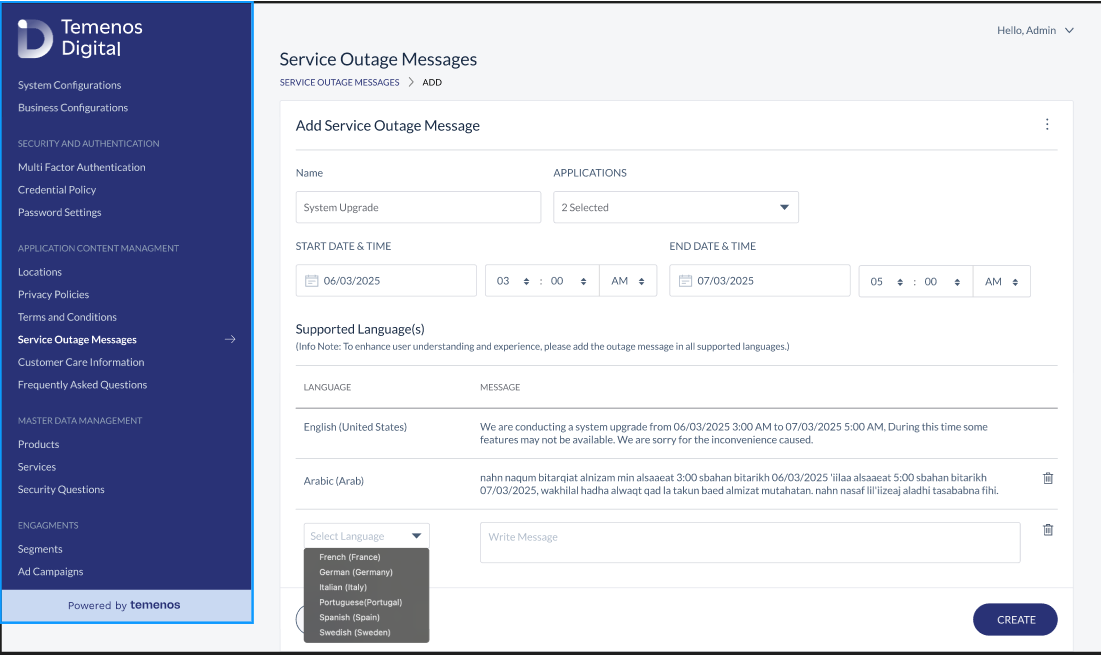Open Customer Care Information page
This screenshot has width=1101, height=655.
click(x=81, y=362)
